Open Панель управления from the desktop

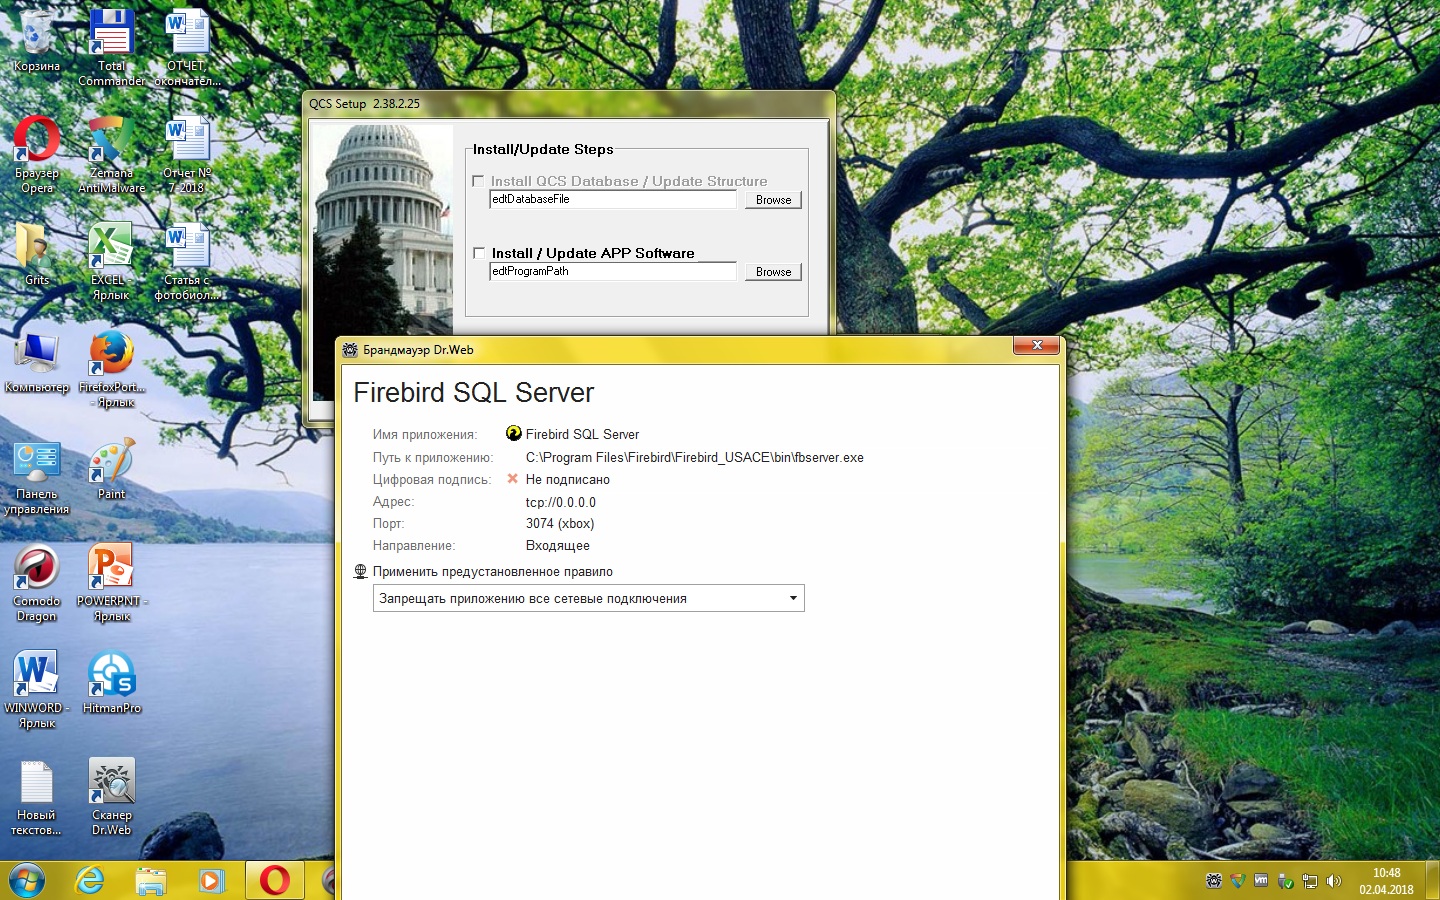37,476
